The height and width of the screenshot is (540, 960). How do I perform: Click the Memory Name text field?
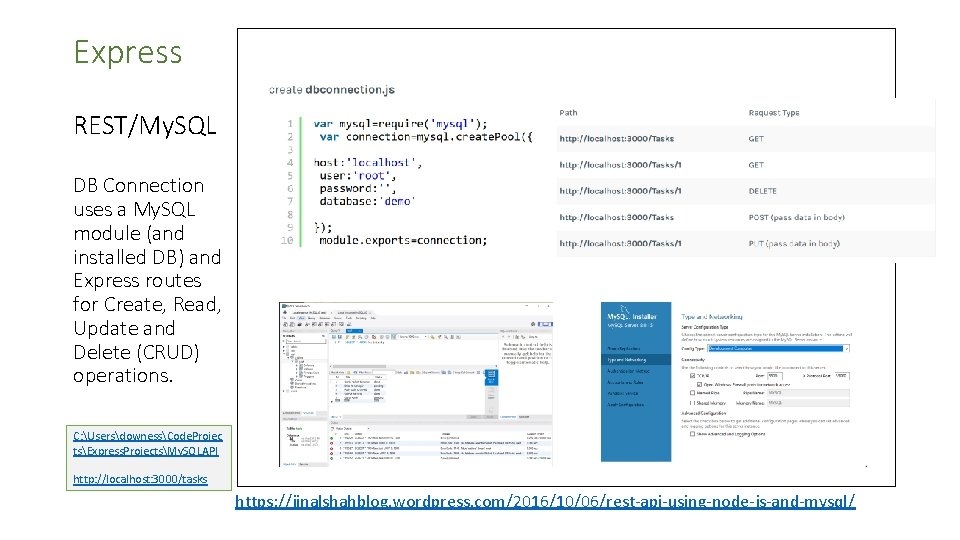[x=808, y=403]
